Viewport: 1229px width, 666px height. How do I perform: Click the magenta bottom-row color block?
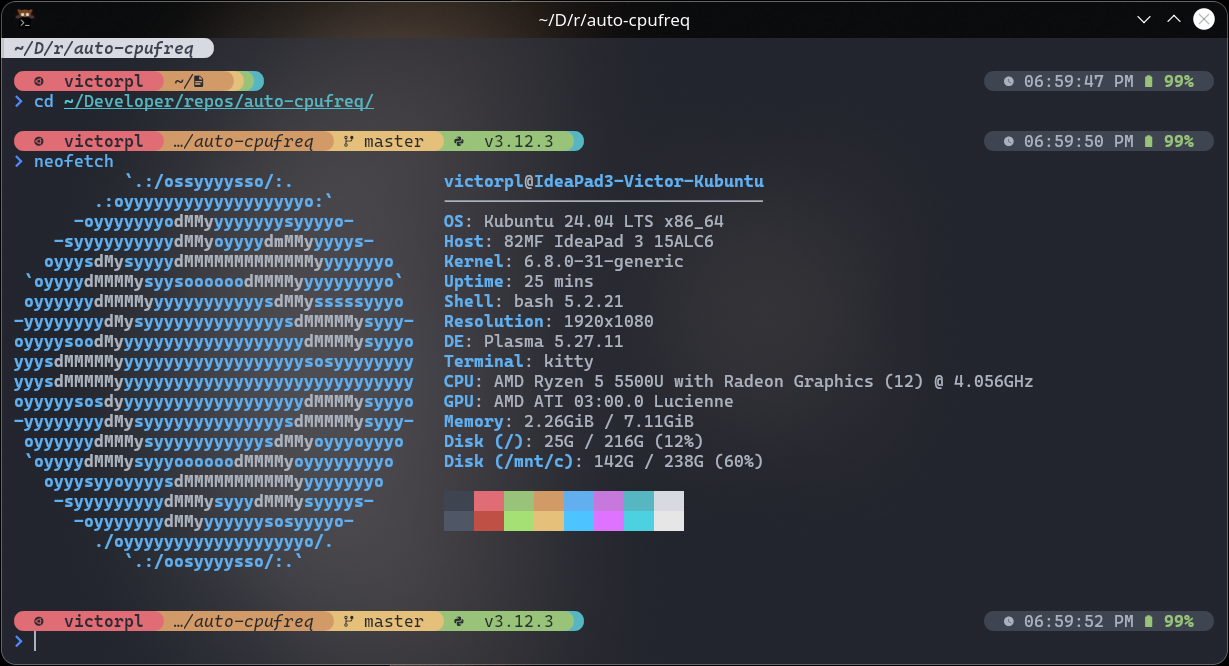609,521
